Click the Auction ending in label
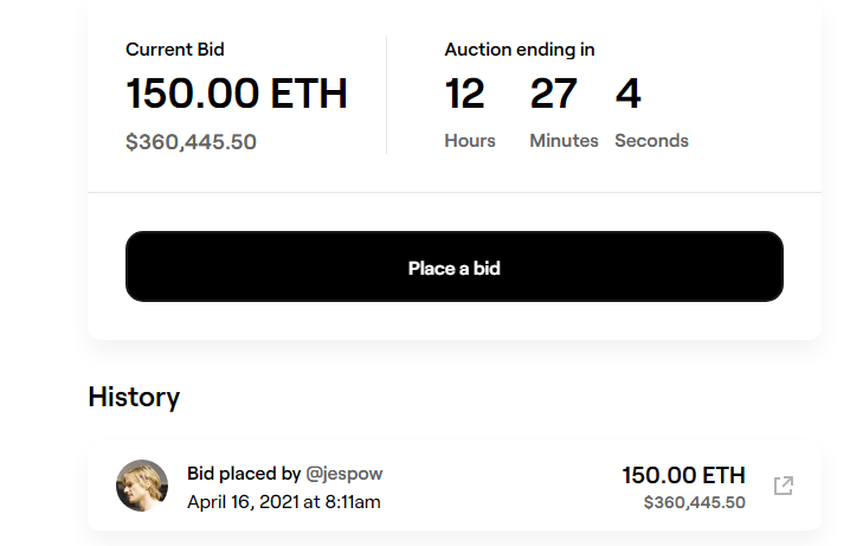Image resolution: width=850 pixels, height=546 pixels. (x=519, y=49)
